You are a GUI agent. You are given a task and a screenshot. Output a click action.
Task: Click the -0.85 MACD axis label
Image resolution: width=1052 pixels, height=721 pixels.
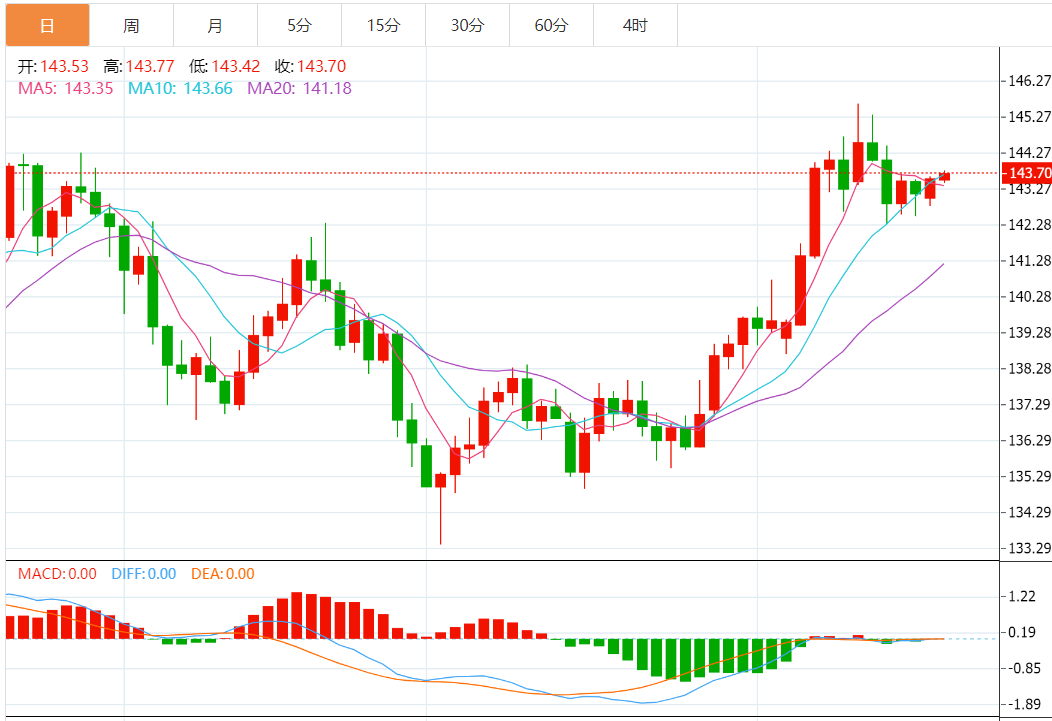[x=1022, y=669]
